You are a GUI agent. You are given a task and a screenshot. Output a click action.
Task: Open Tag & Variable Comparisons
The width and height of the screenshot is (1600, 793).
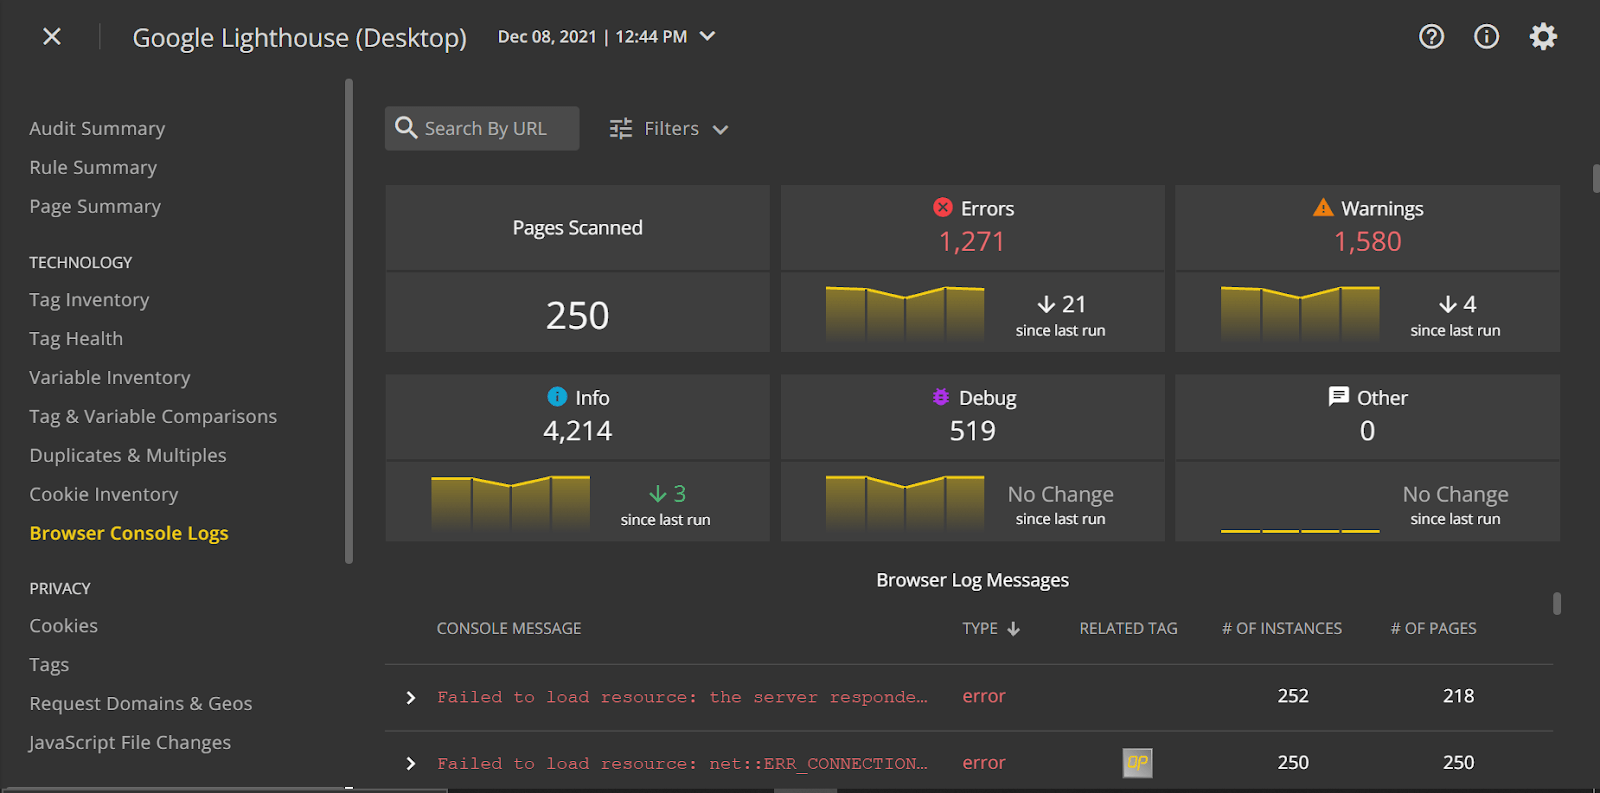tap(153, 417)
